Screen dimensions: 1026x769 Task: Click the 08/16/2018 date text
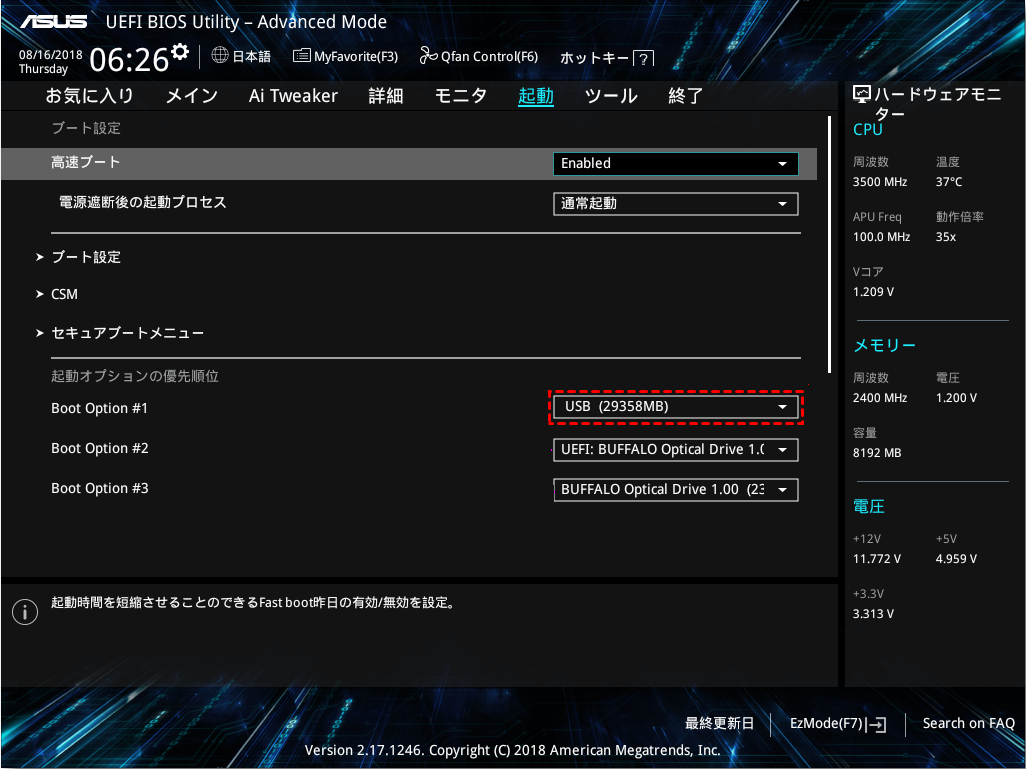[50, 55]
